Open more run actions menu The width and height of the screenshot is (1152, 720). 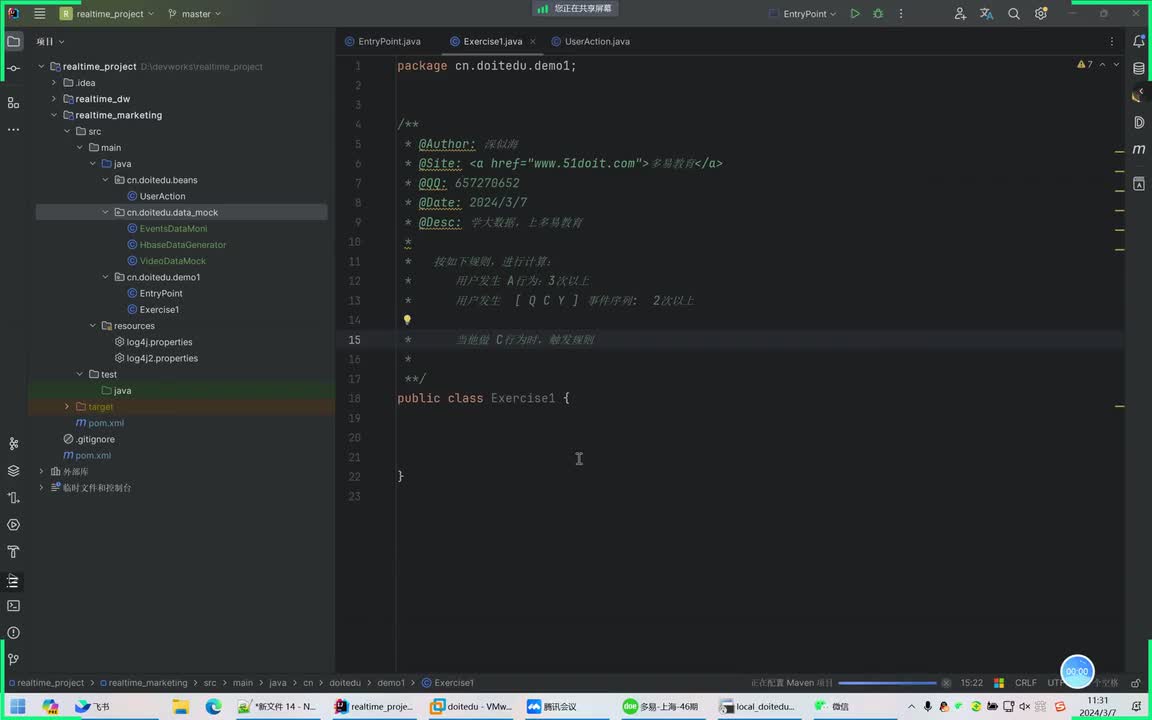(901, 13)
